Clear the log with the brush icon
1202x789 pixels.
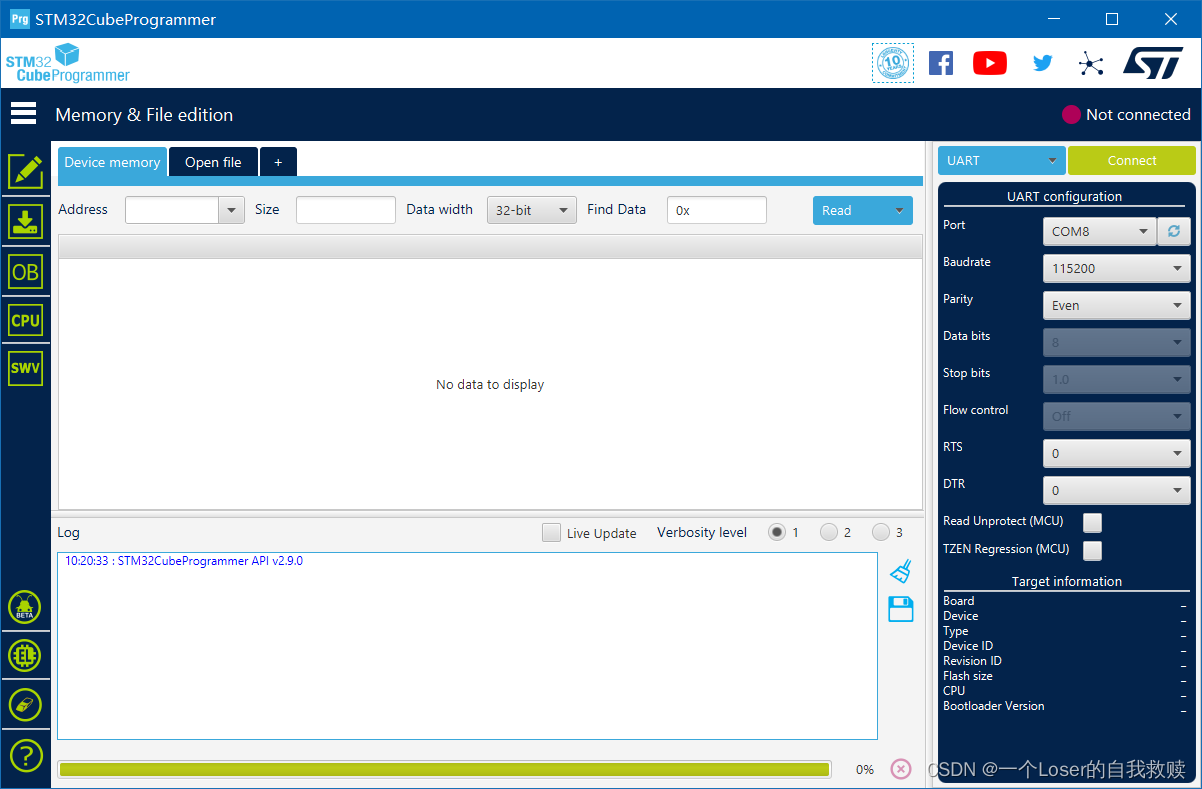901,571
